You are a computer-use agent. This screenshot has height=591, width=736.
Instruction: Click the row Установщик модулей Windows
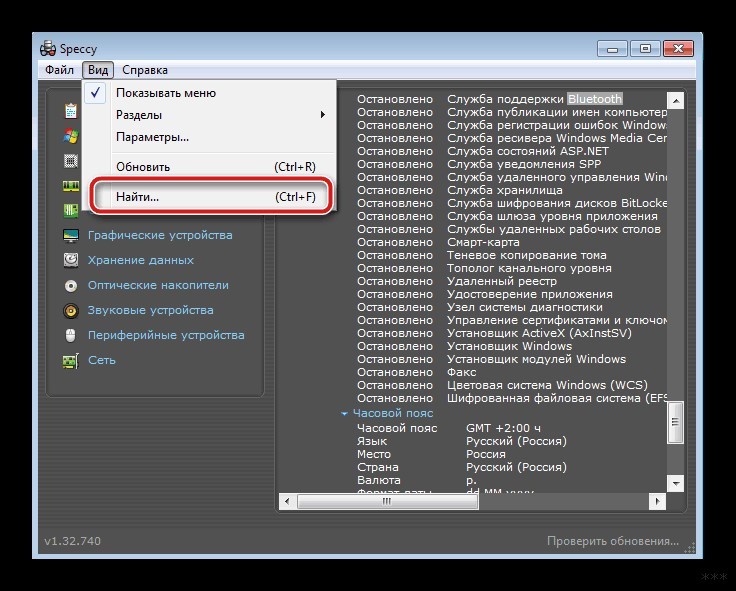(491, 359)
